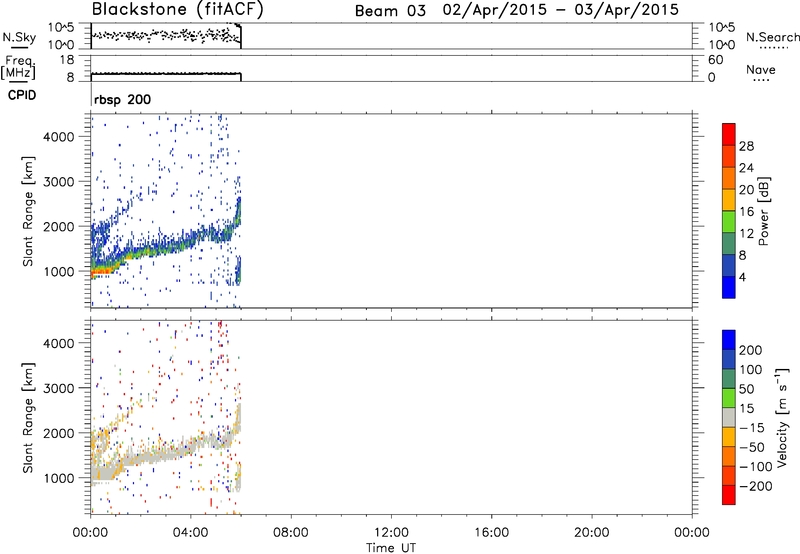The width and height of the screenshot is (800, 554).
Task: Click the bottom blue segment of the Power color bar
Action: (729, 287)
